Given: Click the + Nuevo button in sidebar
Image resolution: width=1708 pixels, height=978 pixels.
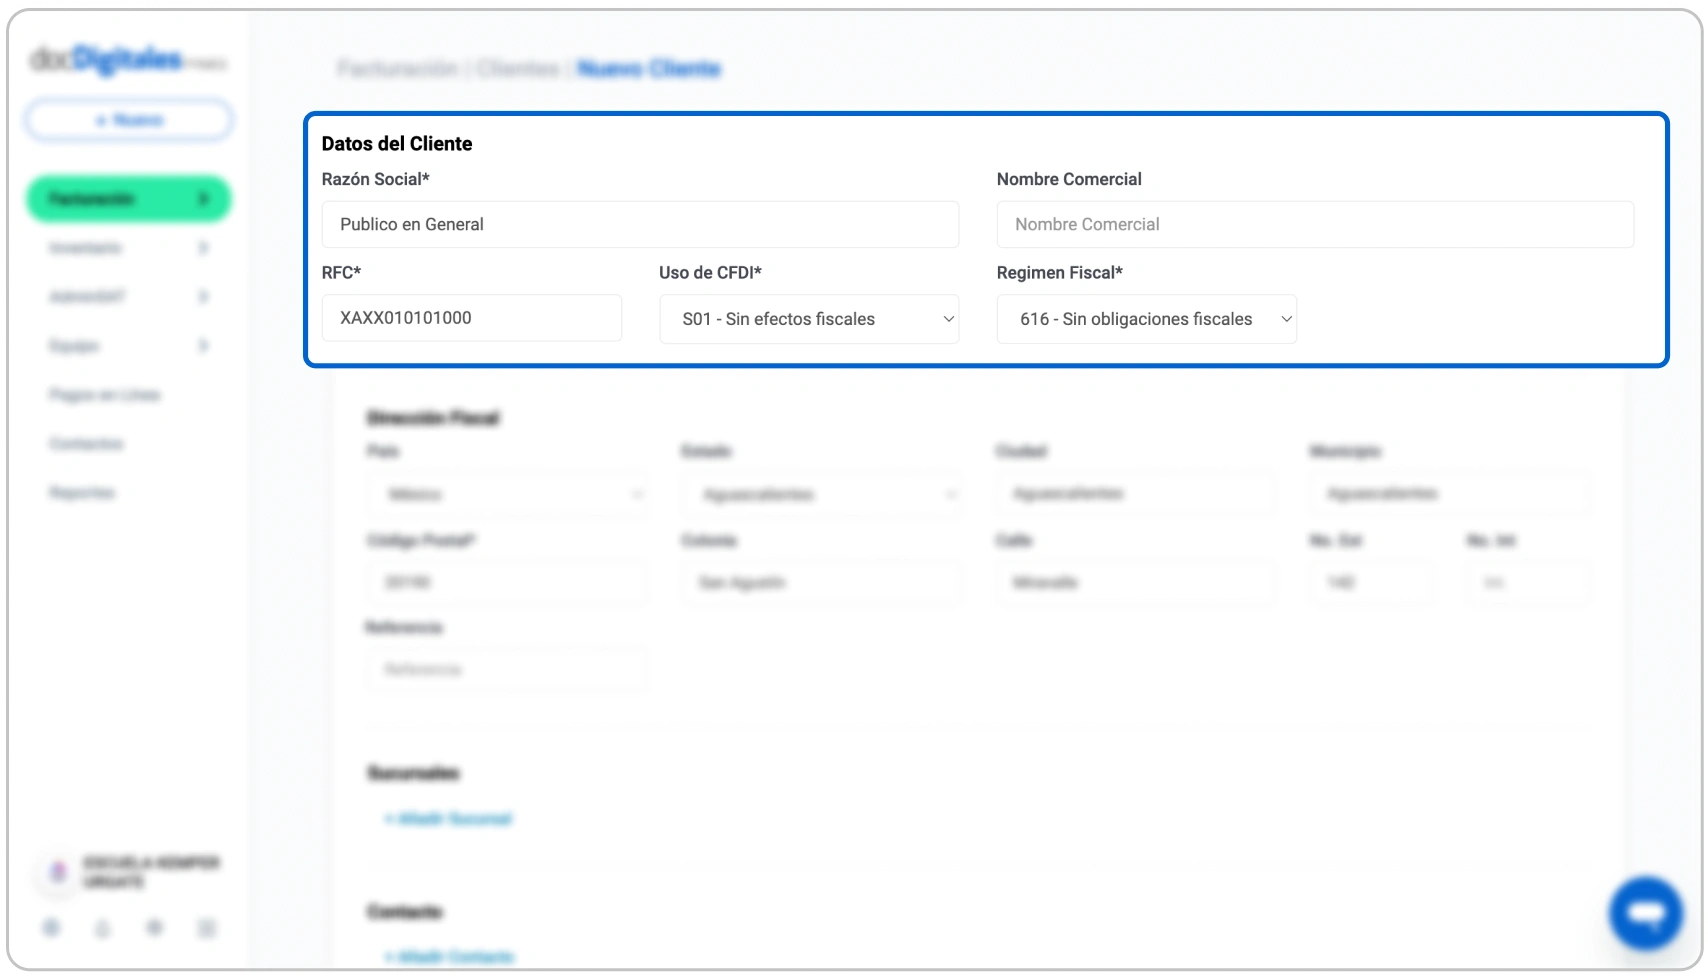Looking at the screenshot, I should (x=129, y=120).
